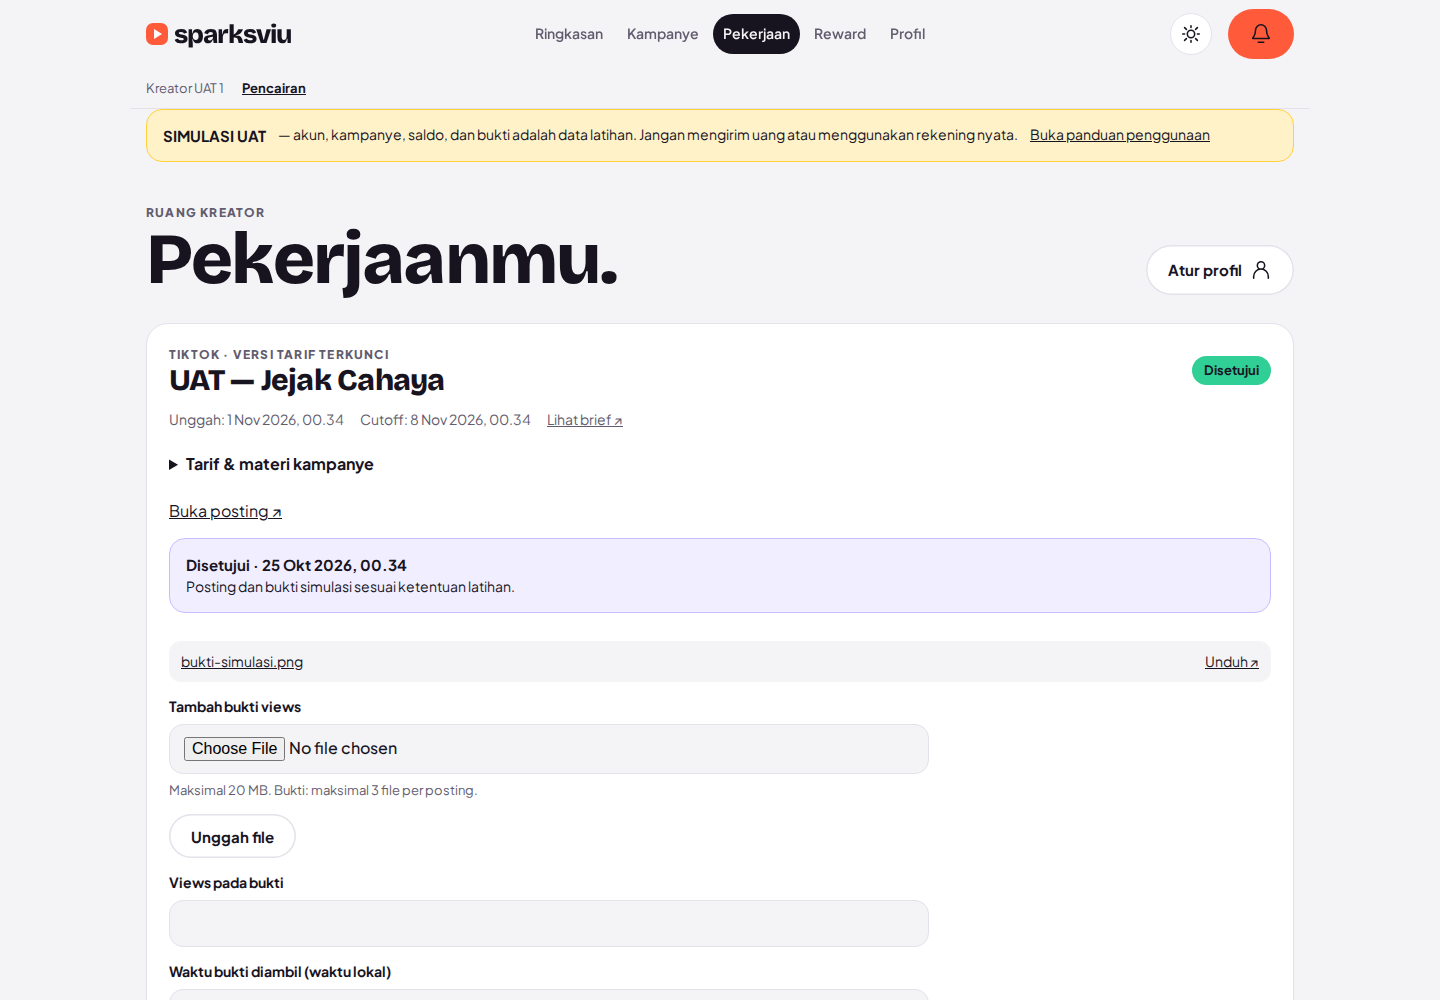Go to the Kampanye tab

[663, 34]
